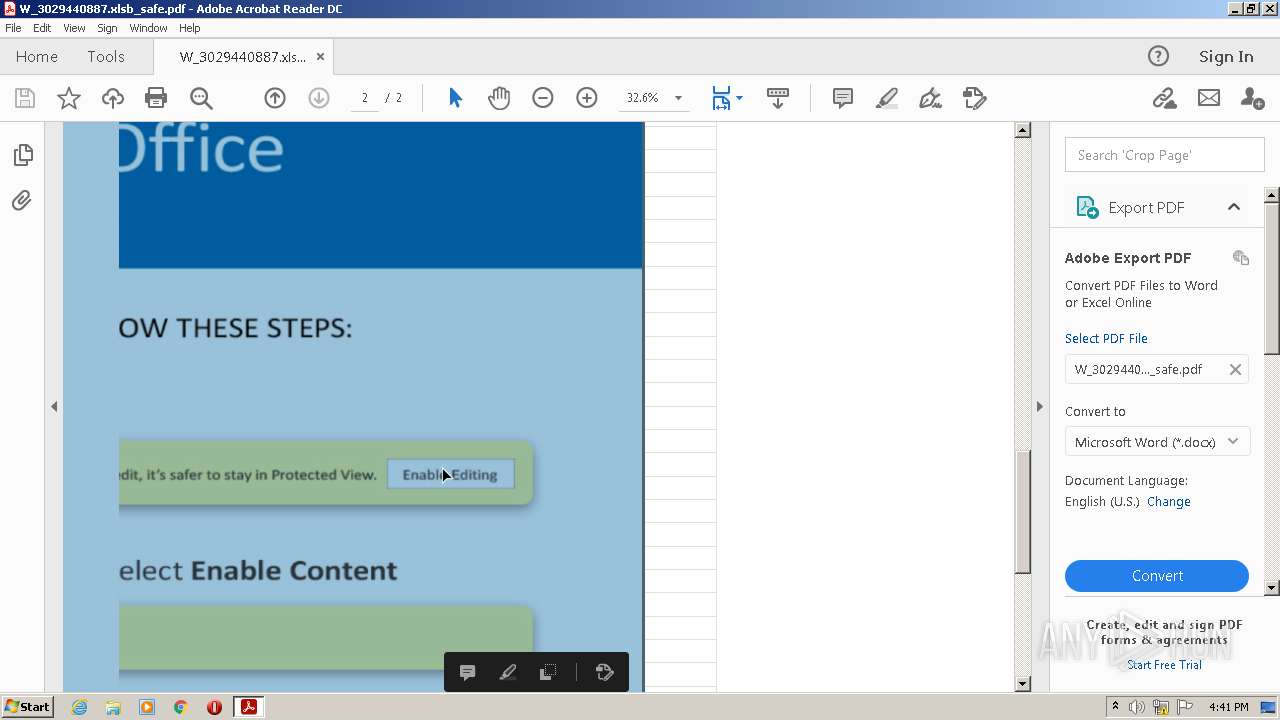
Task: Zoom in with the plus icon
Action: pyautogui.click(x=587, y=98)
